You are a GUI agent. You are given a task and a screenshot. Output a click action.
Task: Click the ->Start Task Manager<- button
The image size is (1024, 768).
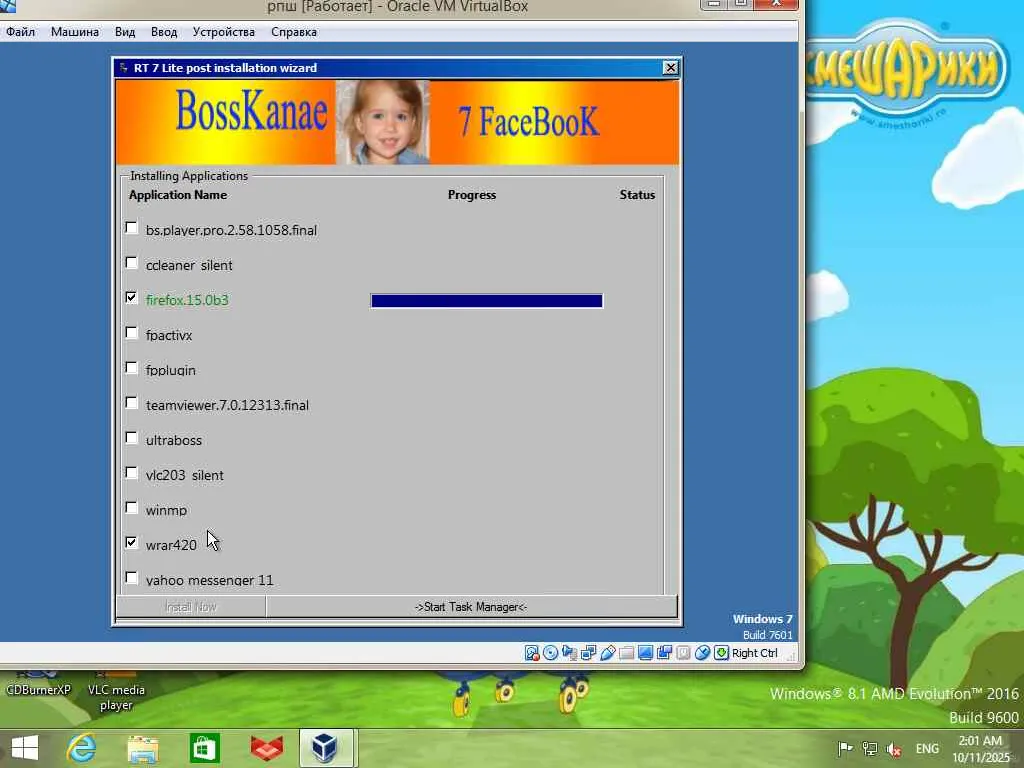tap(471, 607)
